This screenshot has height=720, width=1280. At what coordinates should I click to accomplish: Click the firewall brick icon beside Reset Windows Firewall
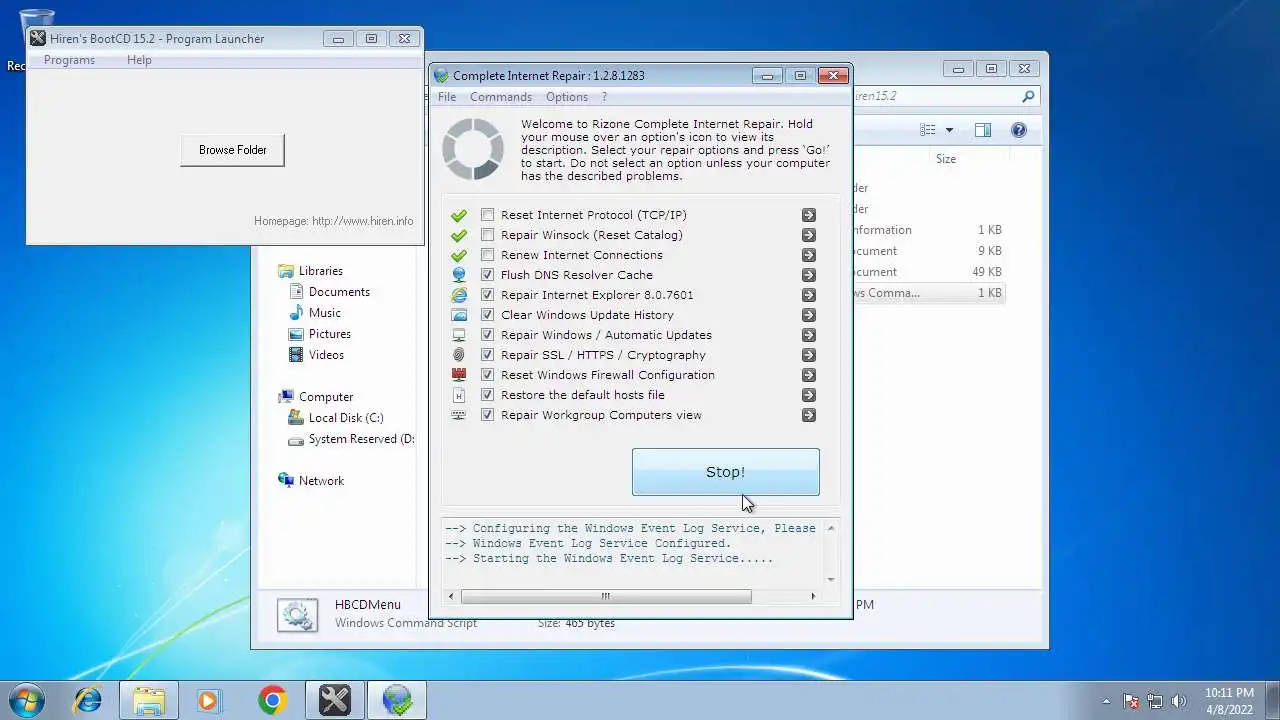(459, 375)
